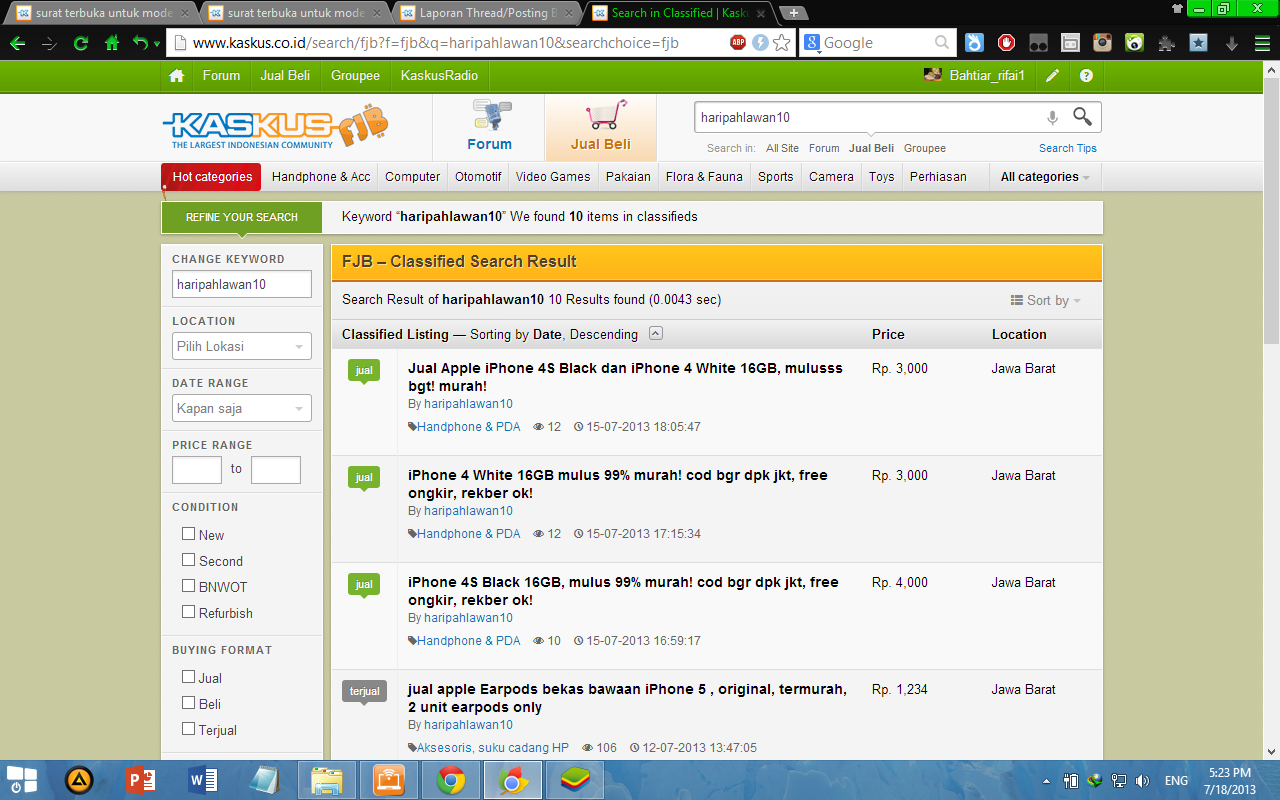Select the Otomotif category
The height and width of the screenshot is (800, 1280).
click(x=478, y=177)
